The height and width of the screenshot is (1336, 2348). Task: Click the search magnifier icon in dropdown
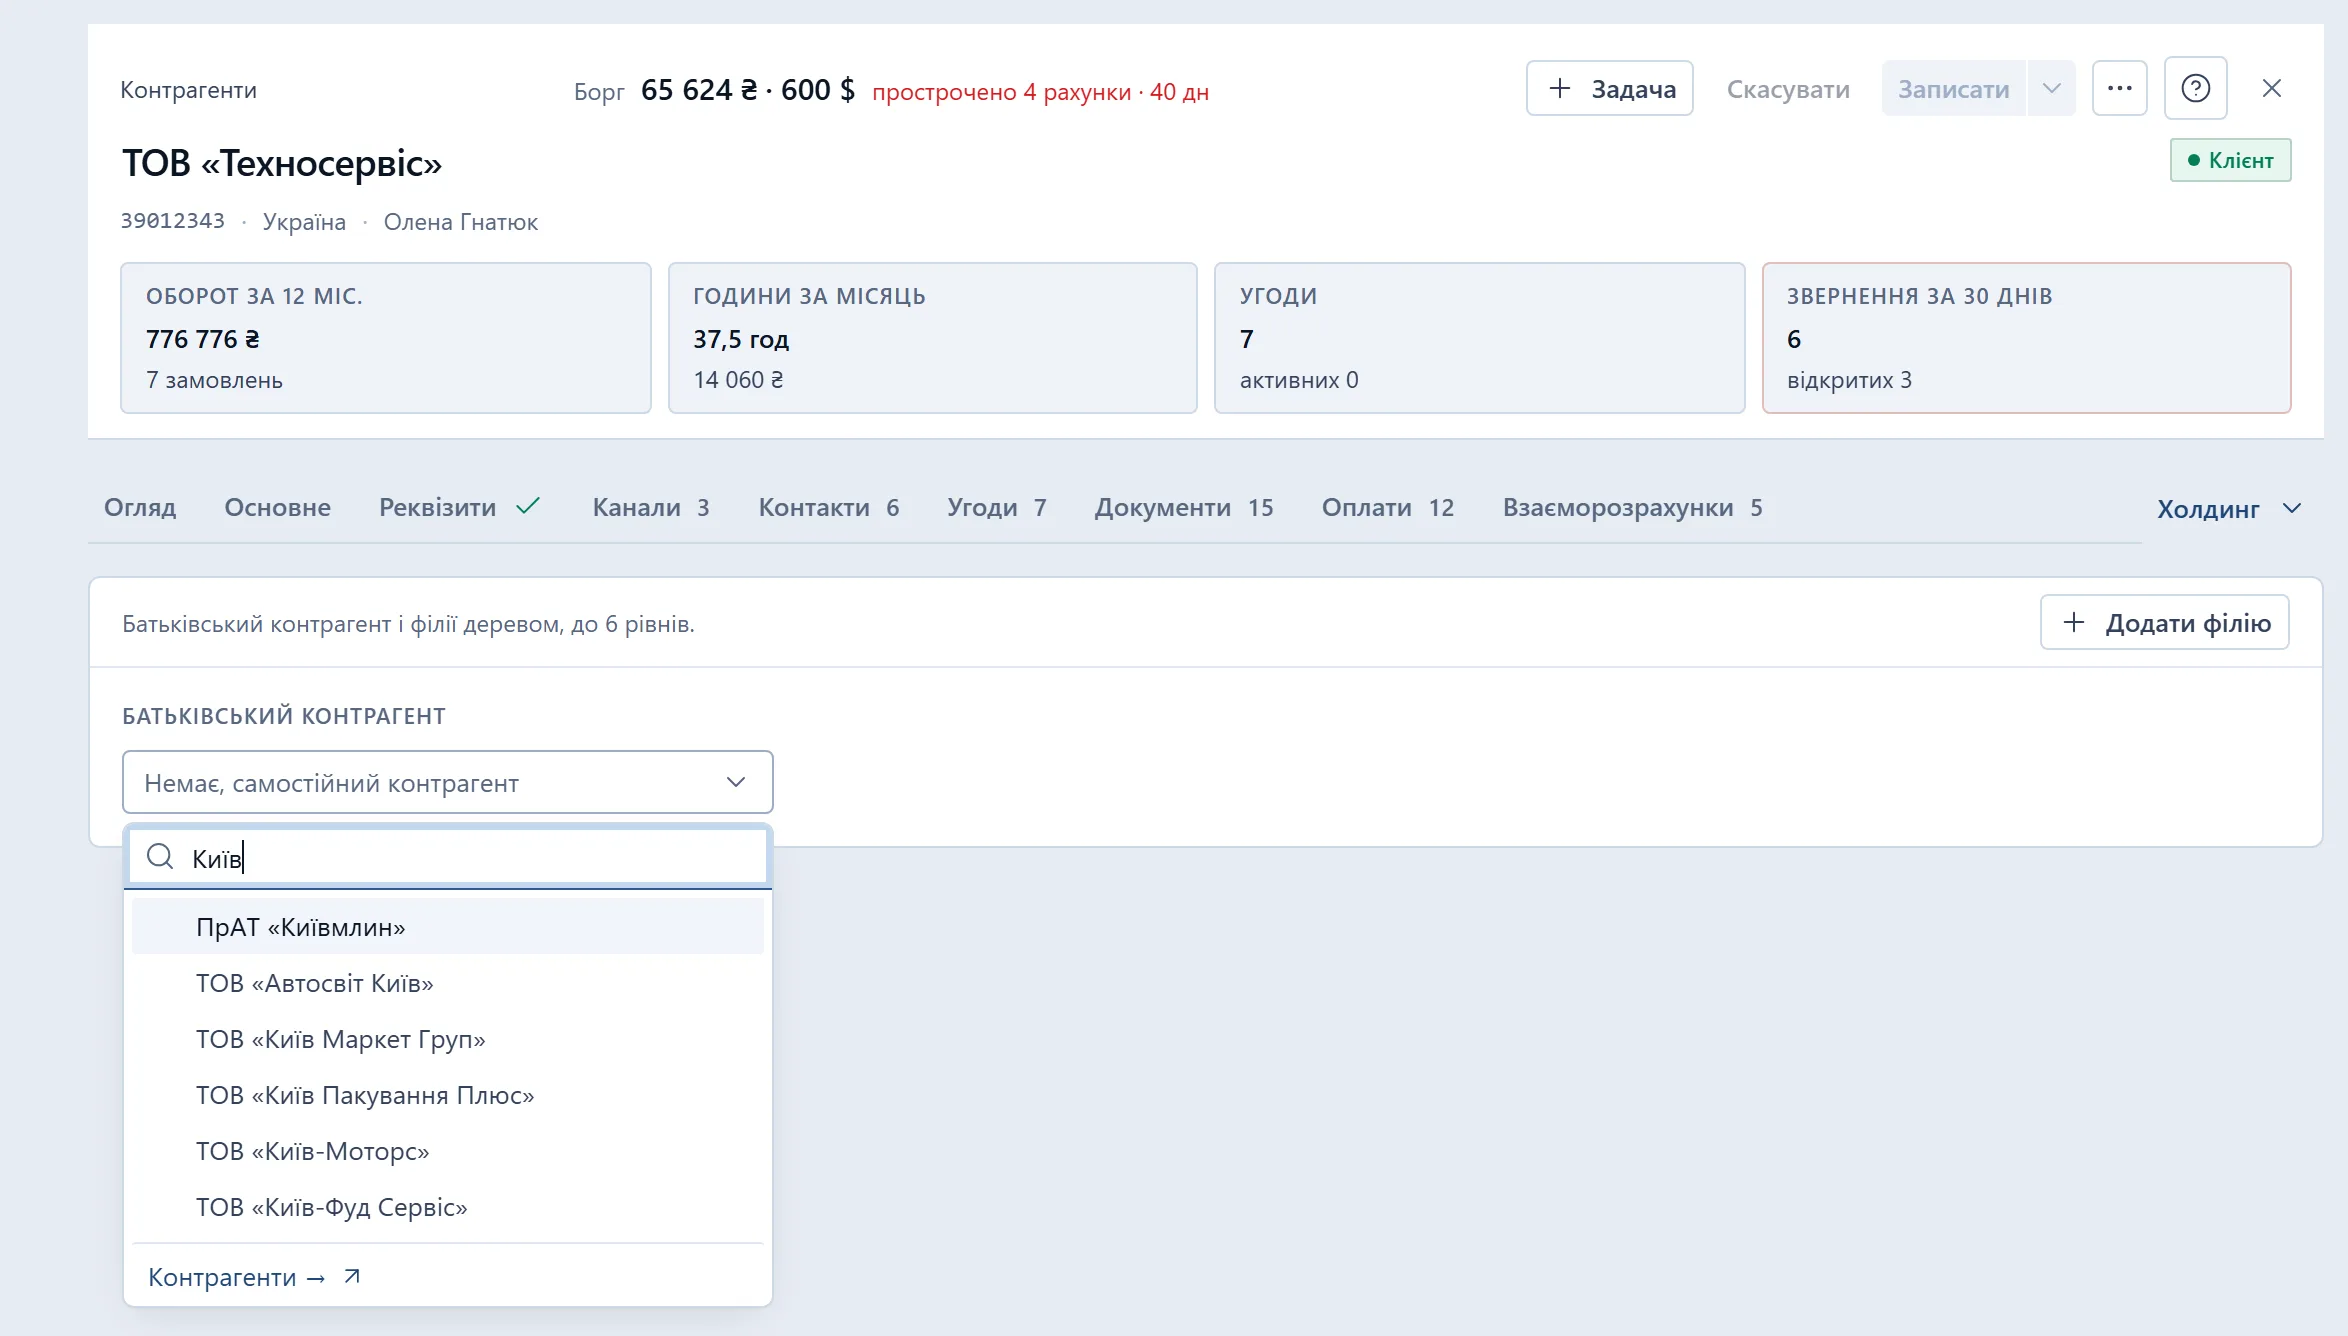160,856
